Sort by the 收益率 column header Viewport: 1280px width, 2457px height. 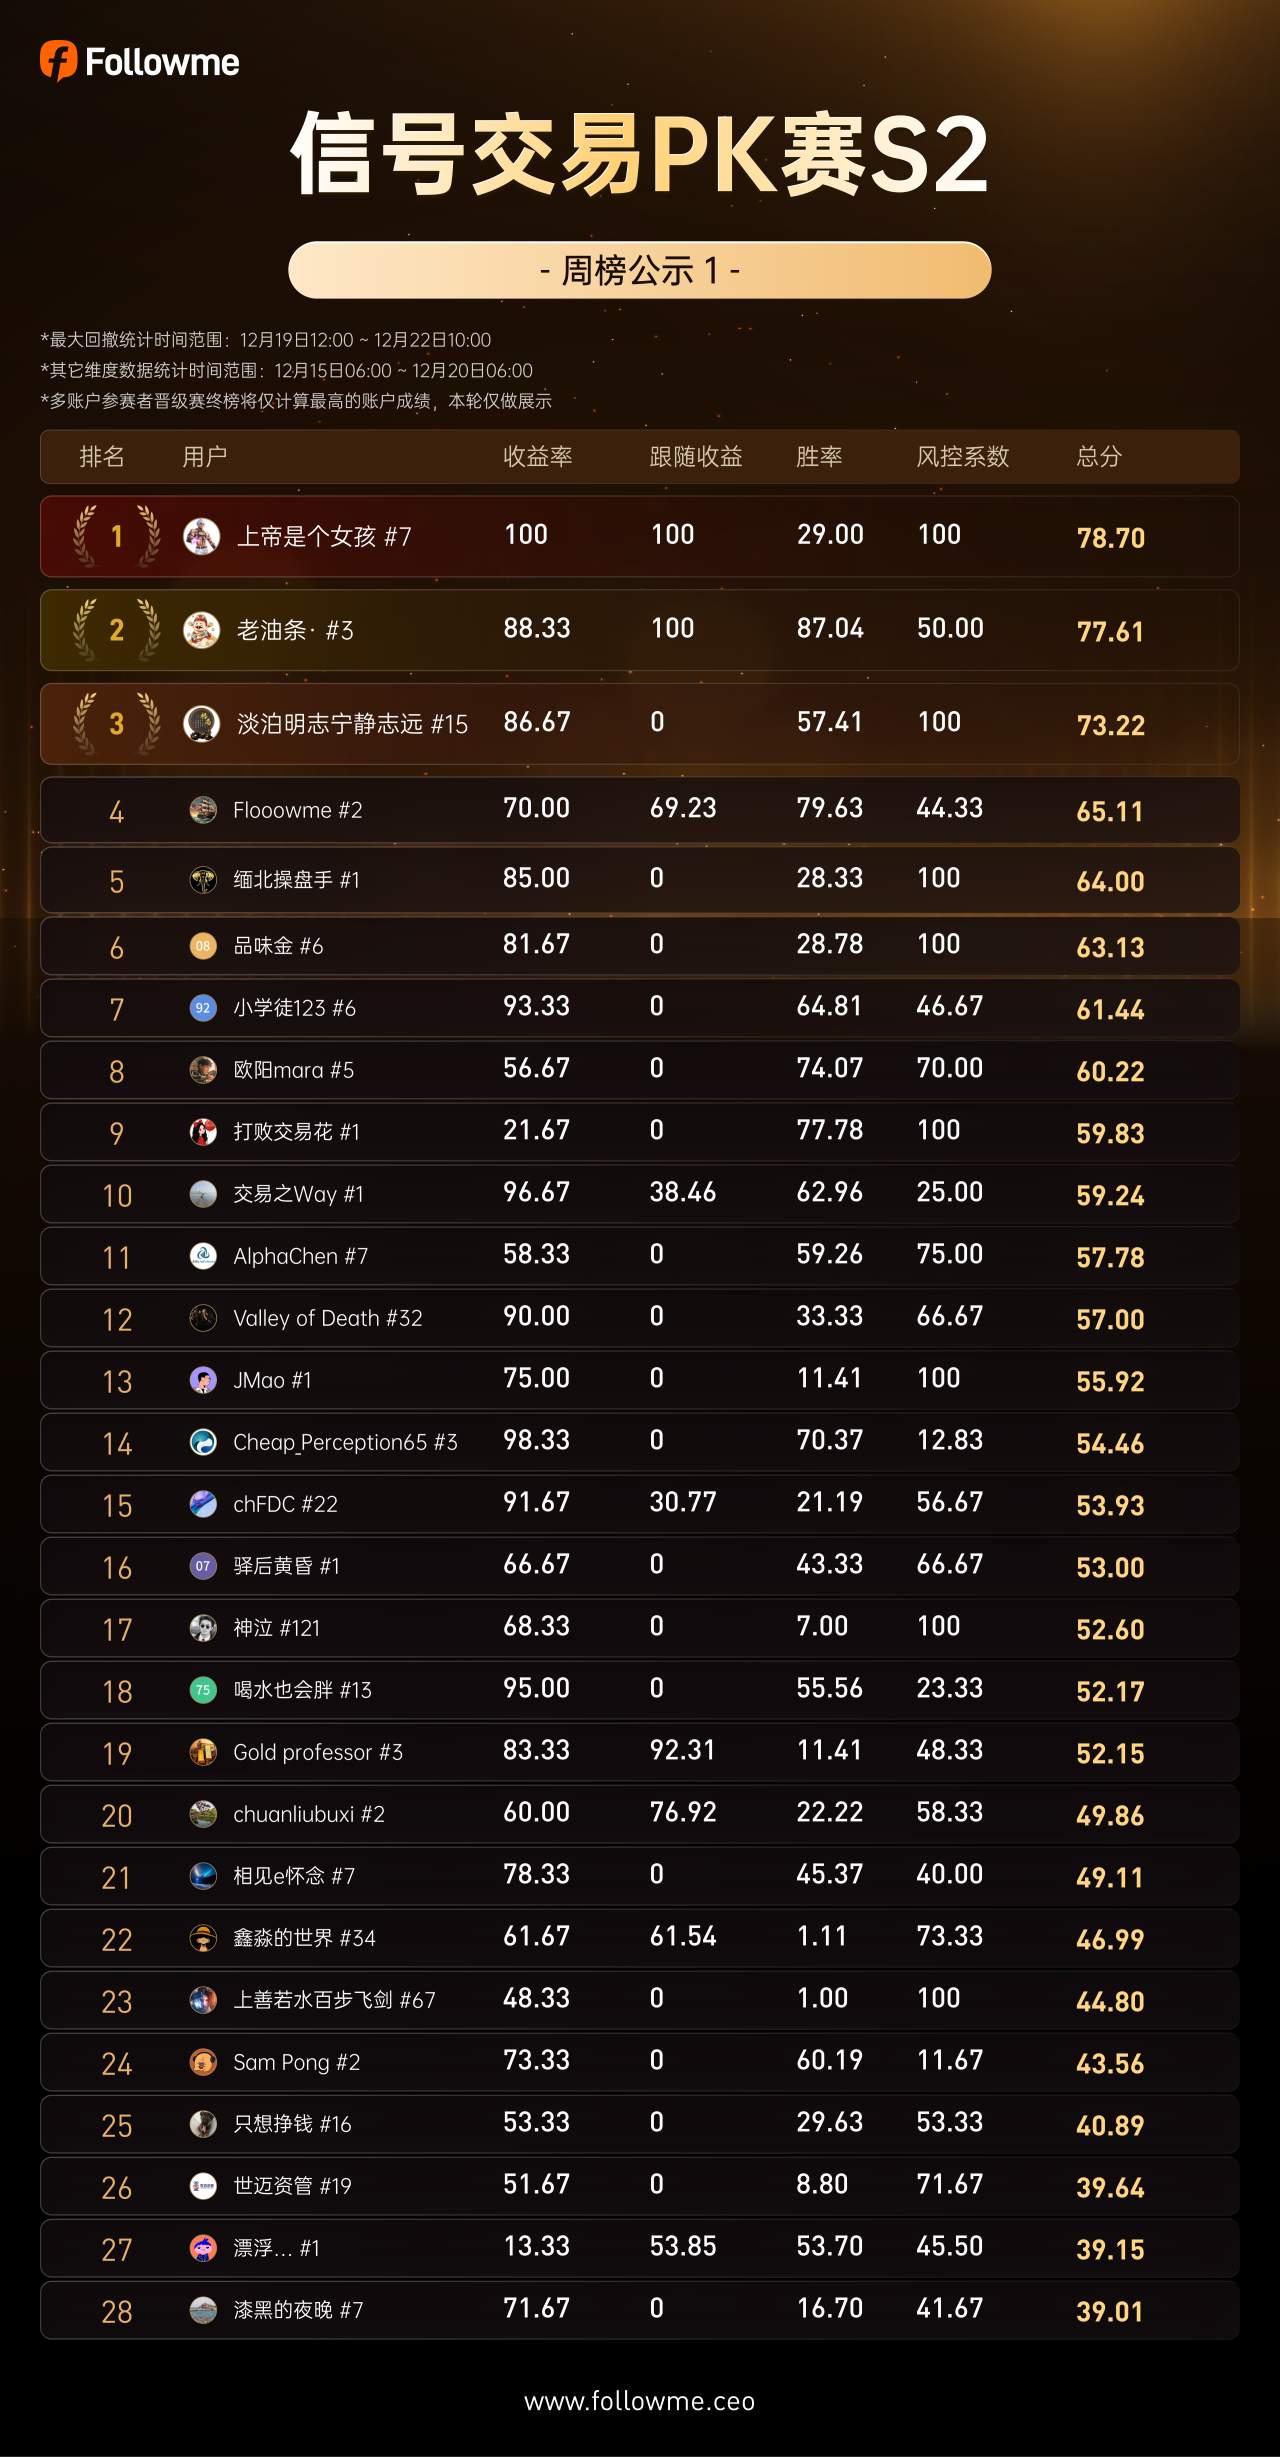point(537,457)
